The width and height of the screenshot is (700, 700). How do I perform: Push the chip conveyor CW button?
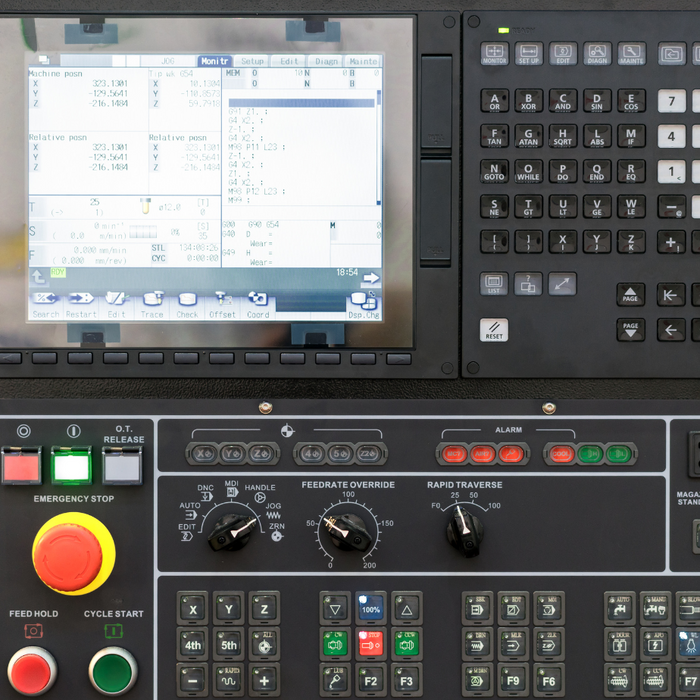(x=620, y=679)
